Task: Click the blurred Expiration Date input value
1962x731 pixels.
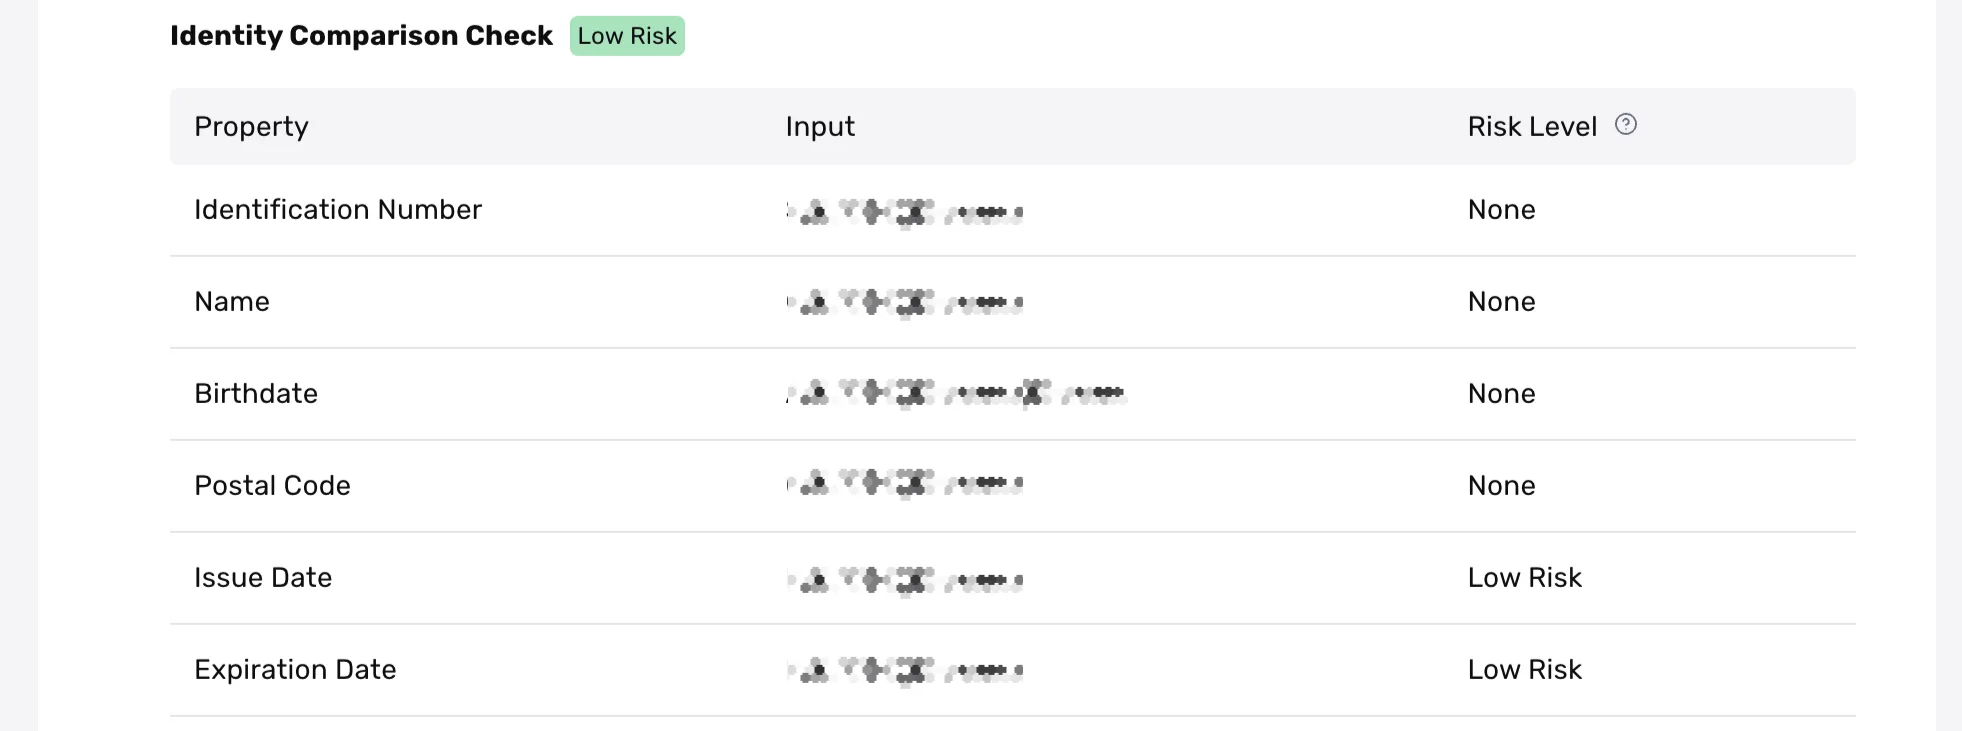Action: (905, 670)
